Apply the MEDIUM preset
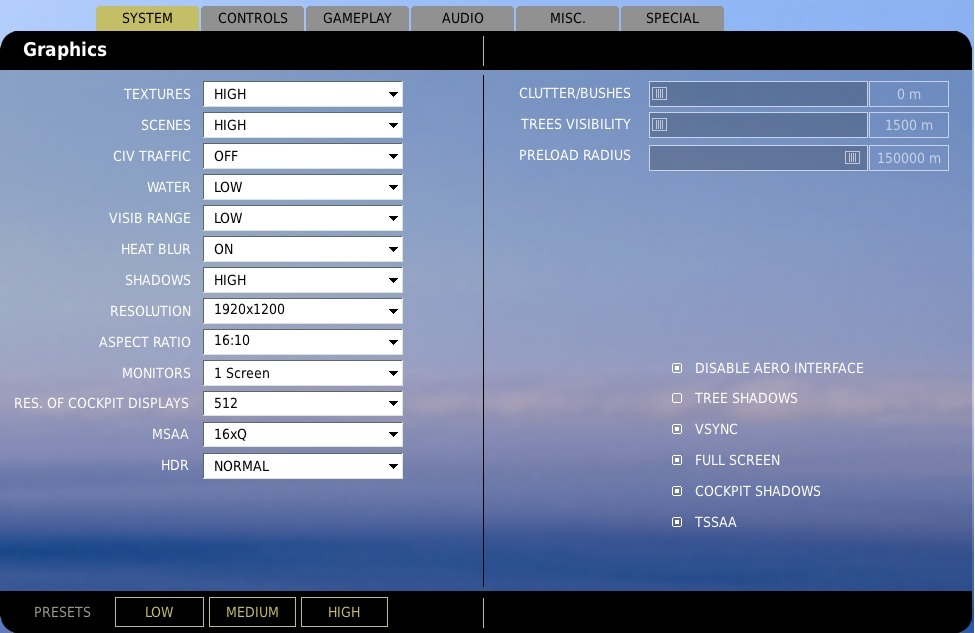Viewport: 975px width, 633px height. [x=252, y=612]
